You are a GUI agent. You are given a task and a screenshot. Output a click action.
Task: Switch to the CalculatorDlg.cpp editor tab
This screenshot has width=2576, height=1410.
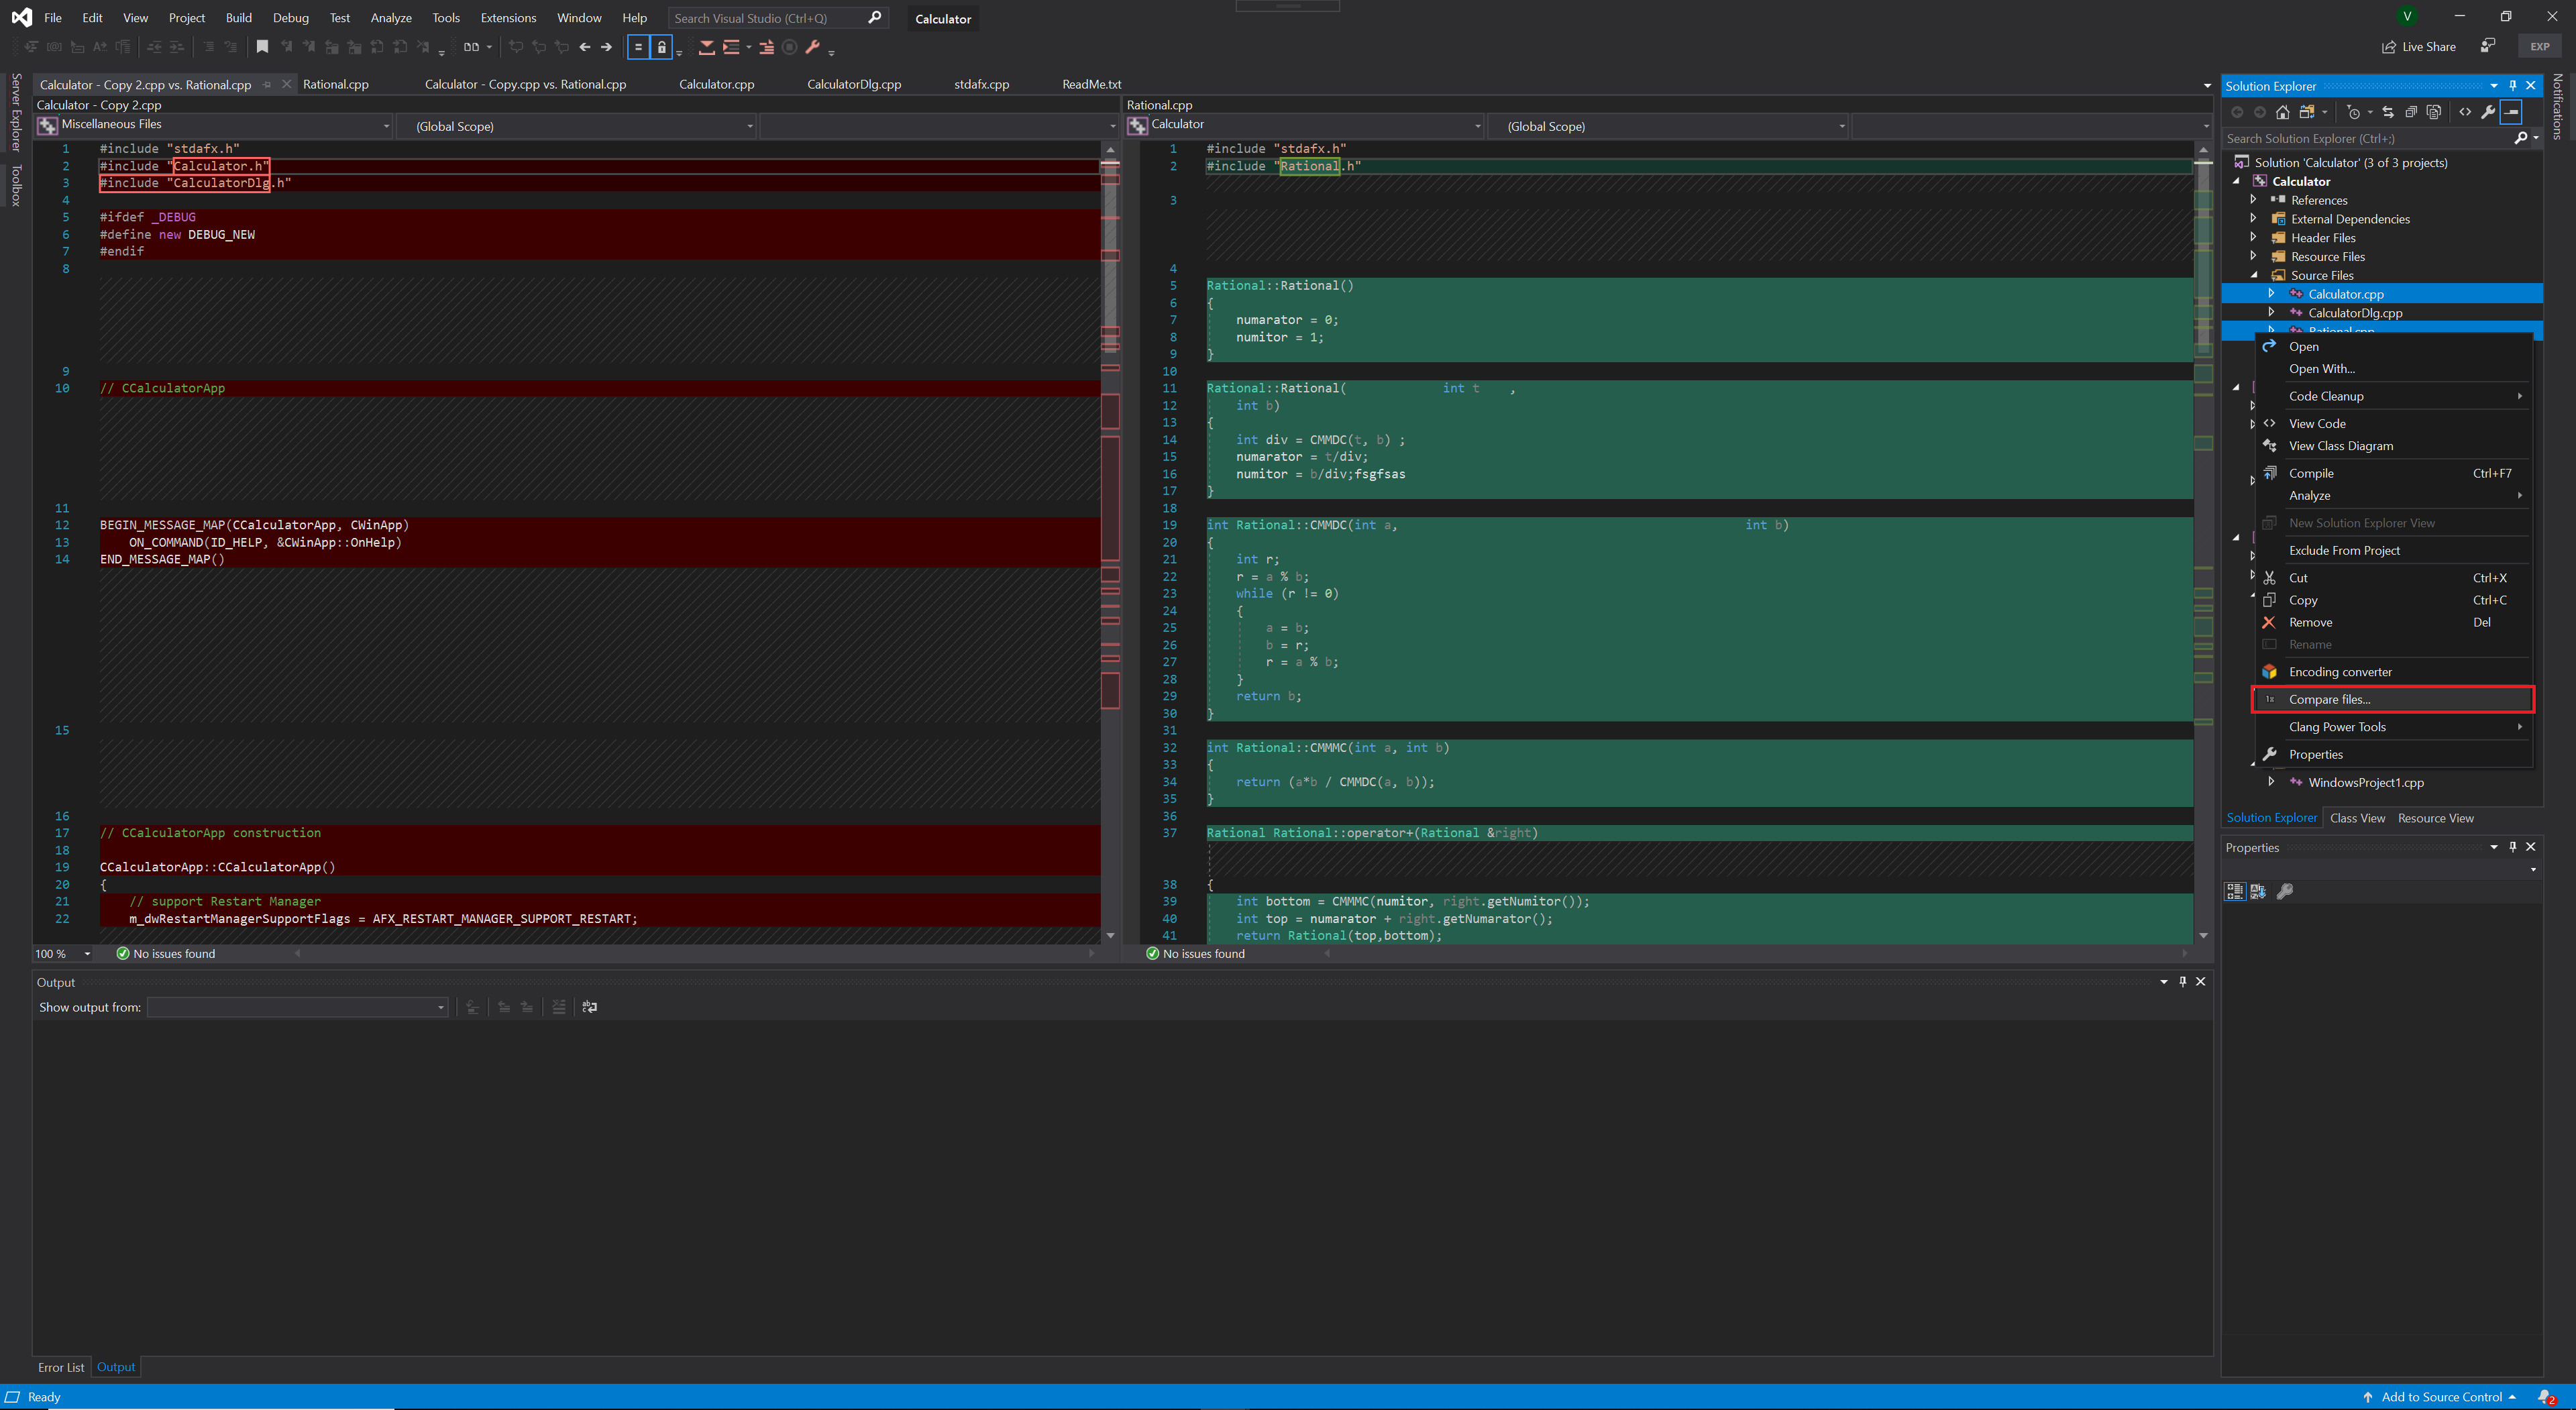click(x=854, y=84)
